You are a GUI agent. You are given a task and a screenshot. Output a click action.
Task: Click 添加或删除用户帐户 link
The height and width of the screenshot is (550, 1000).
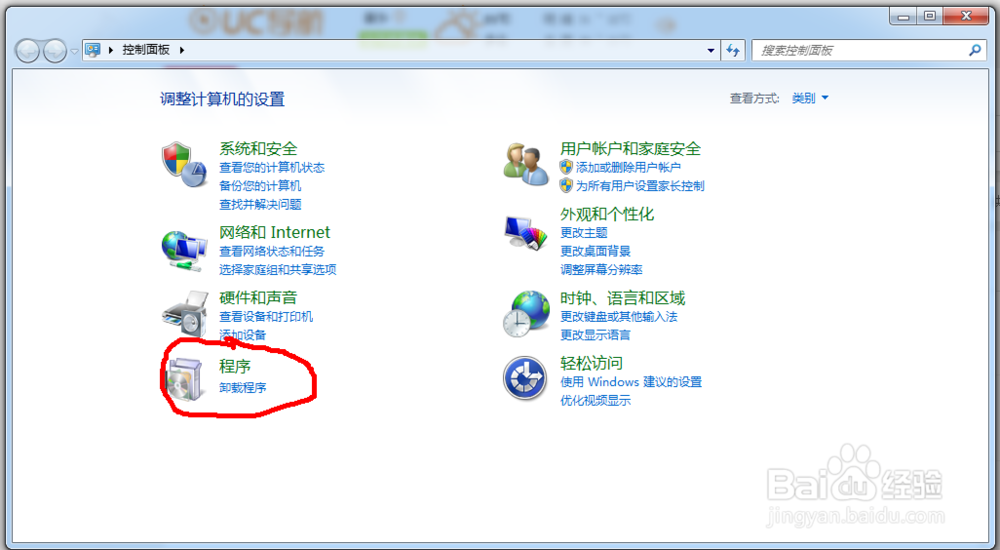(x=629, y=168)
